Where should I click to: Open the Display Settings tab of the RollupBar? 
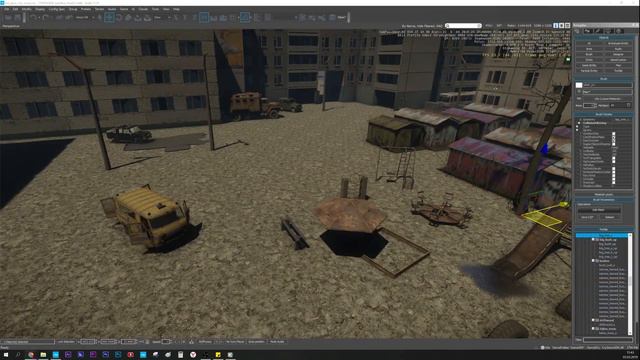click(x=609, y=31)
